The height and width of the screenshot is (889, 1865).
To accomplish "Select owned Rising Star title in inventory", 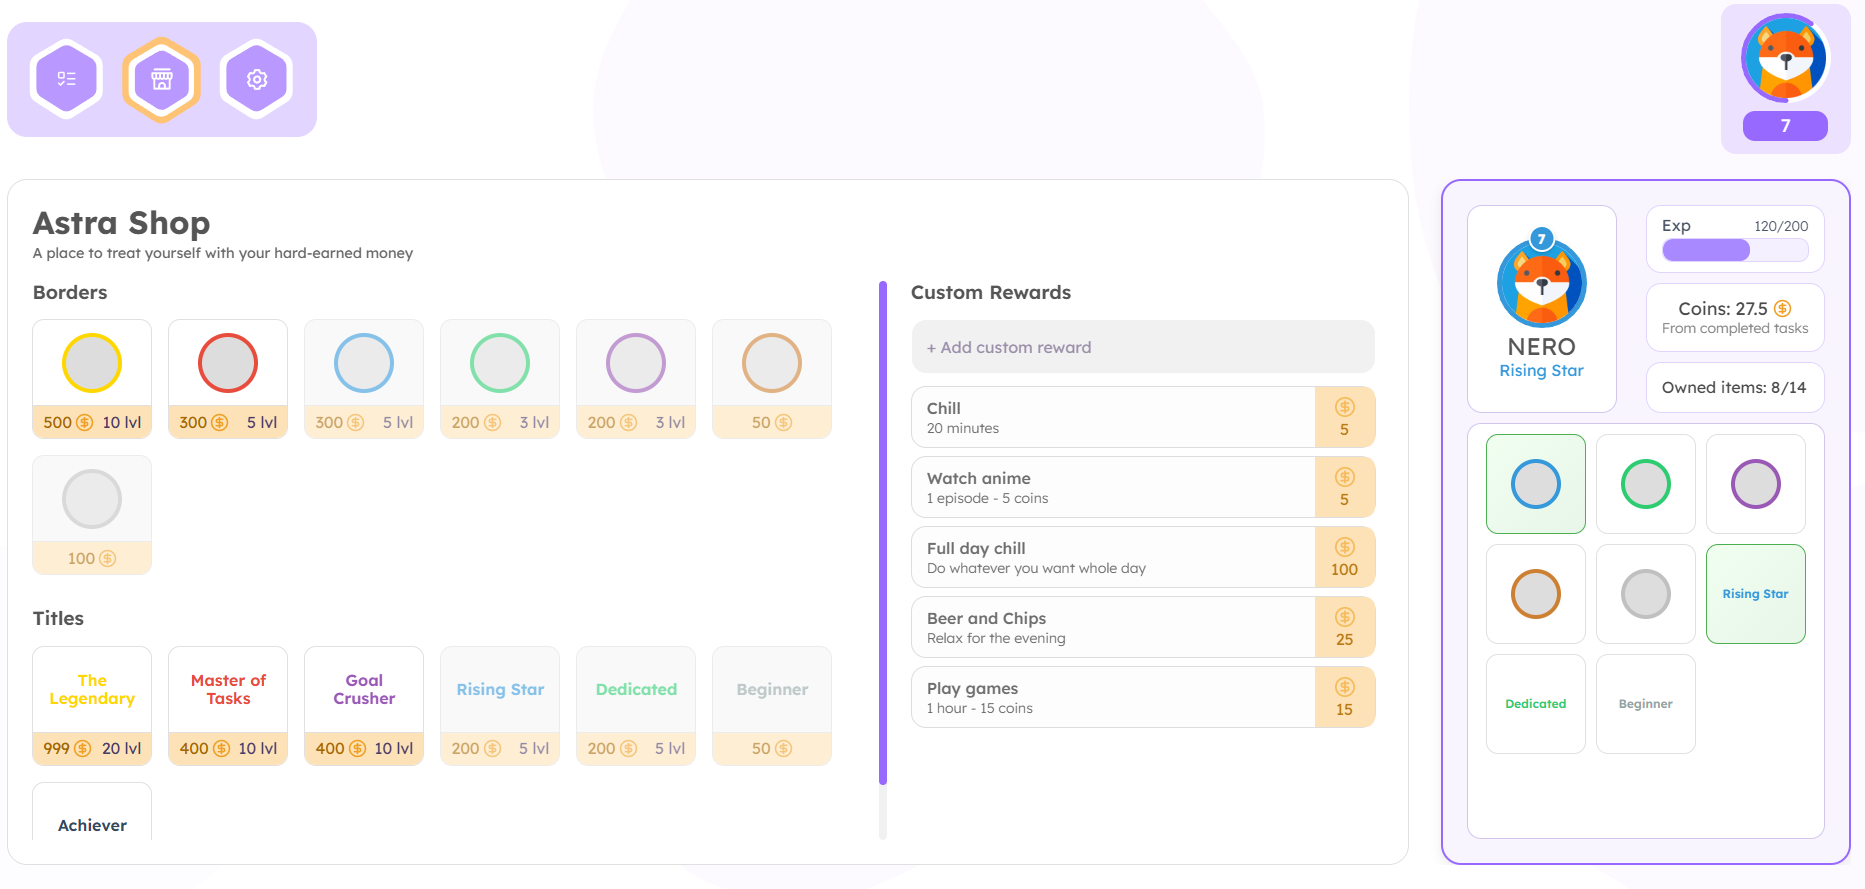I will 1756,594.
